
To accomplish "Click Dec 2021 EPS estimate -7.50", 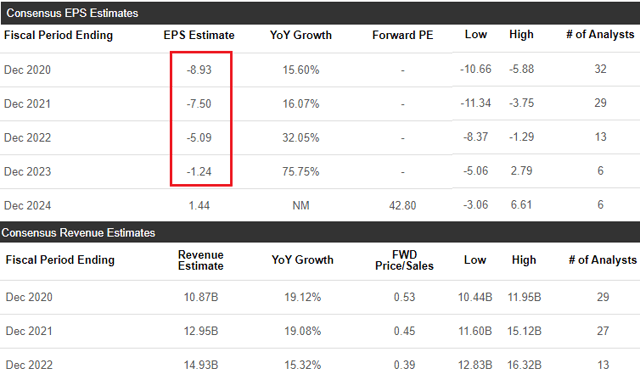I will (199, 104).
